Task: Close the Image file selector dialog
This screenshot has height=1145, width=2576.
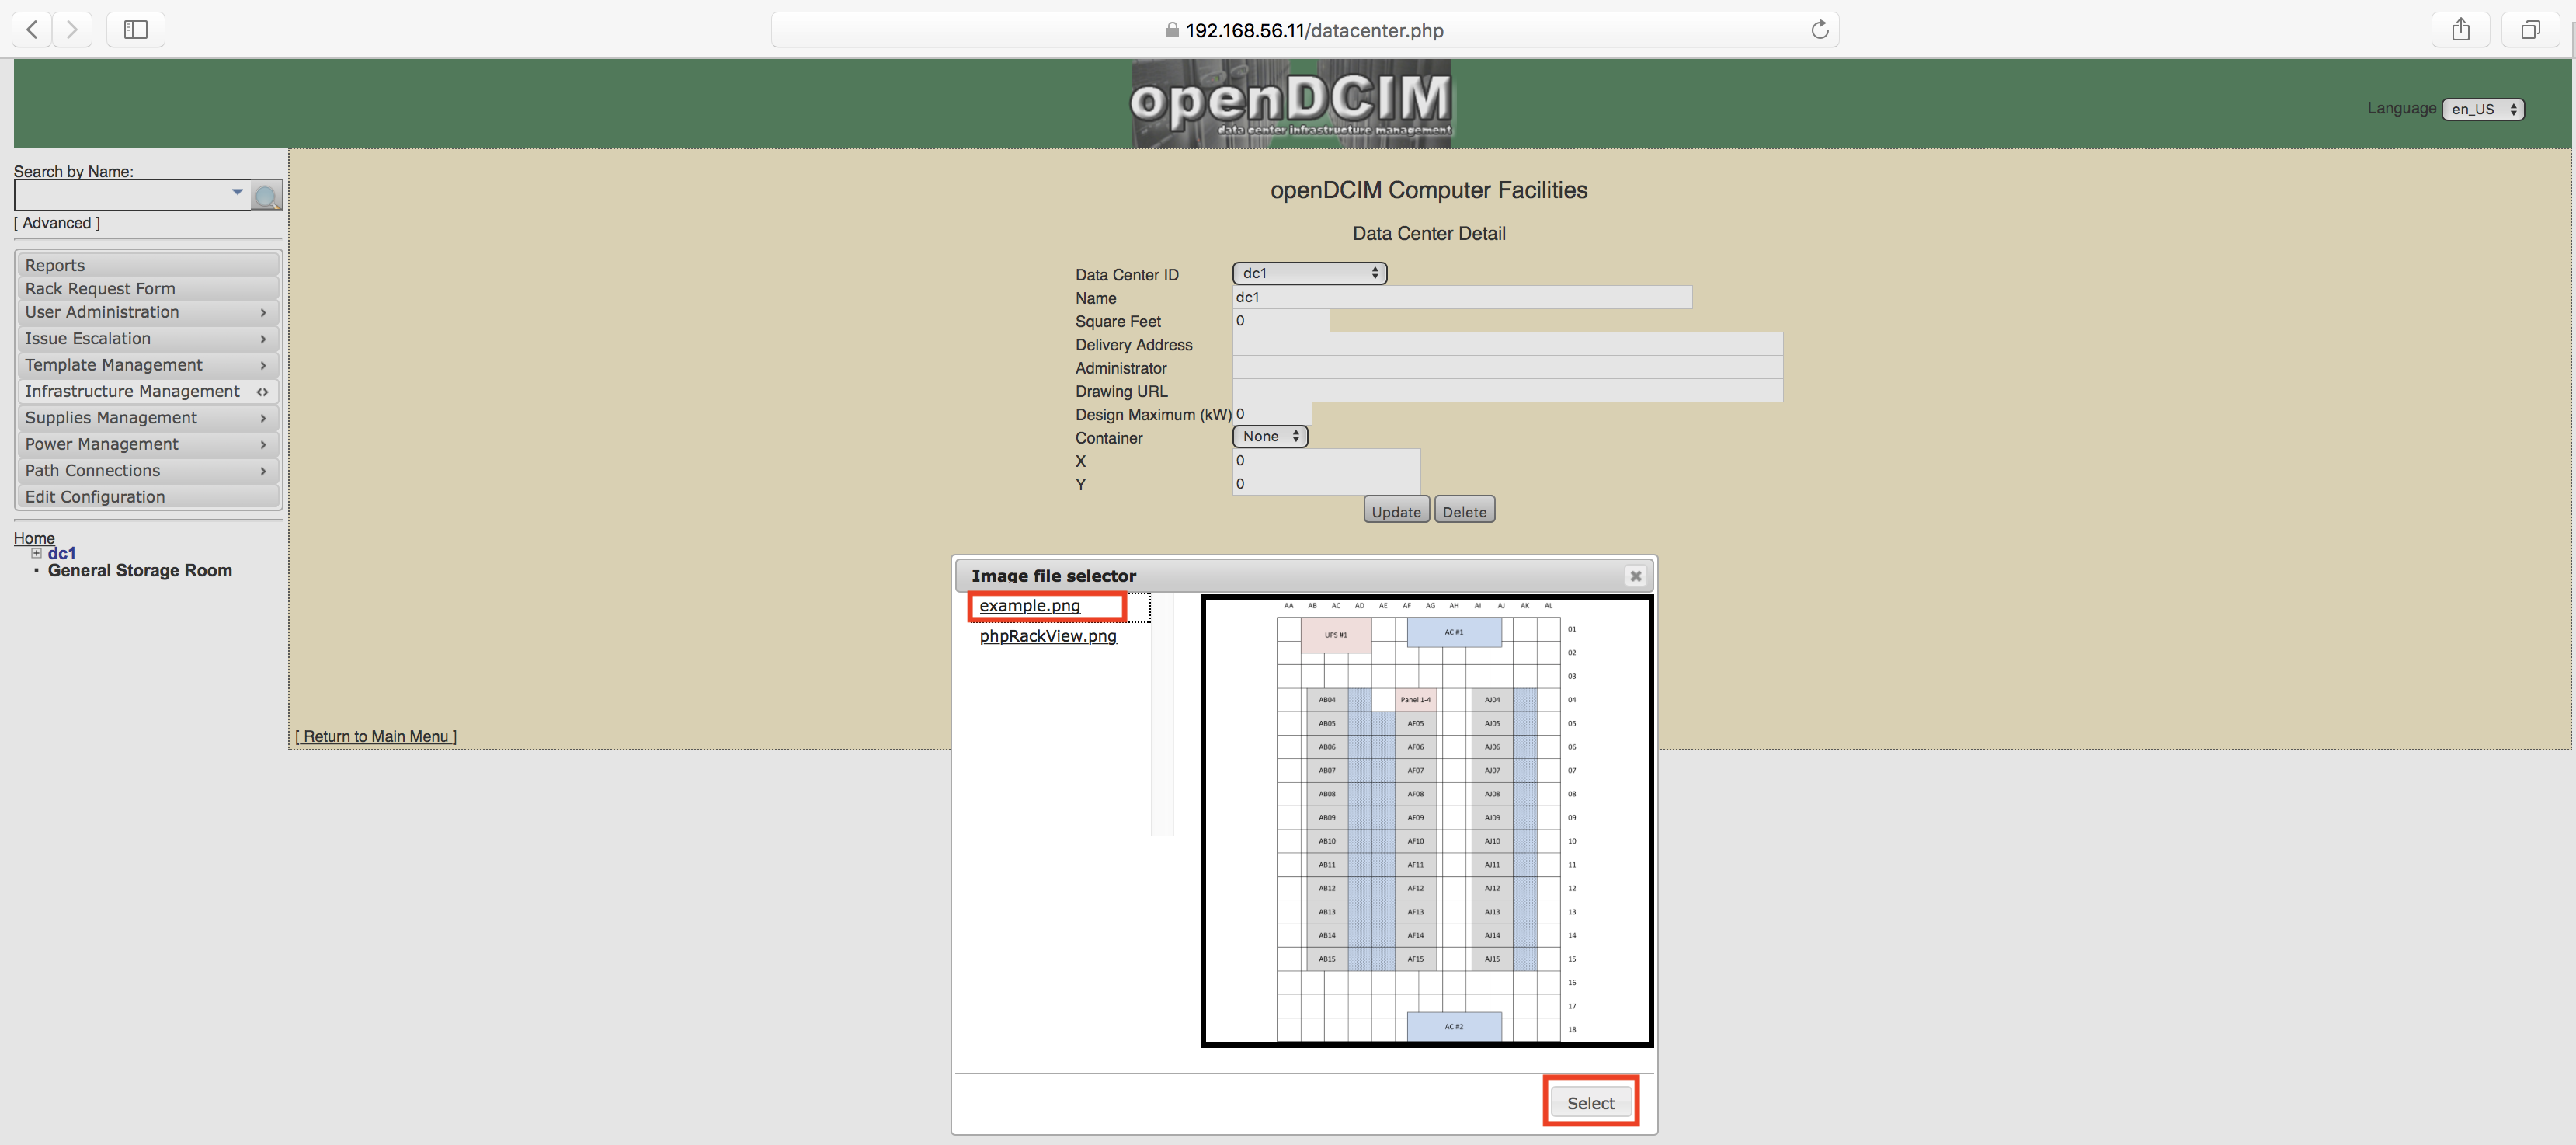Action: coord(1635,576)
